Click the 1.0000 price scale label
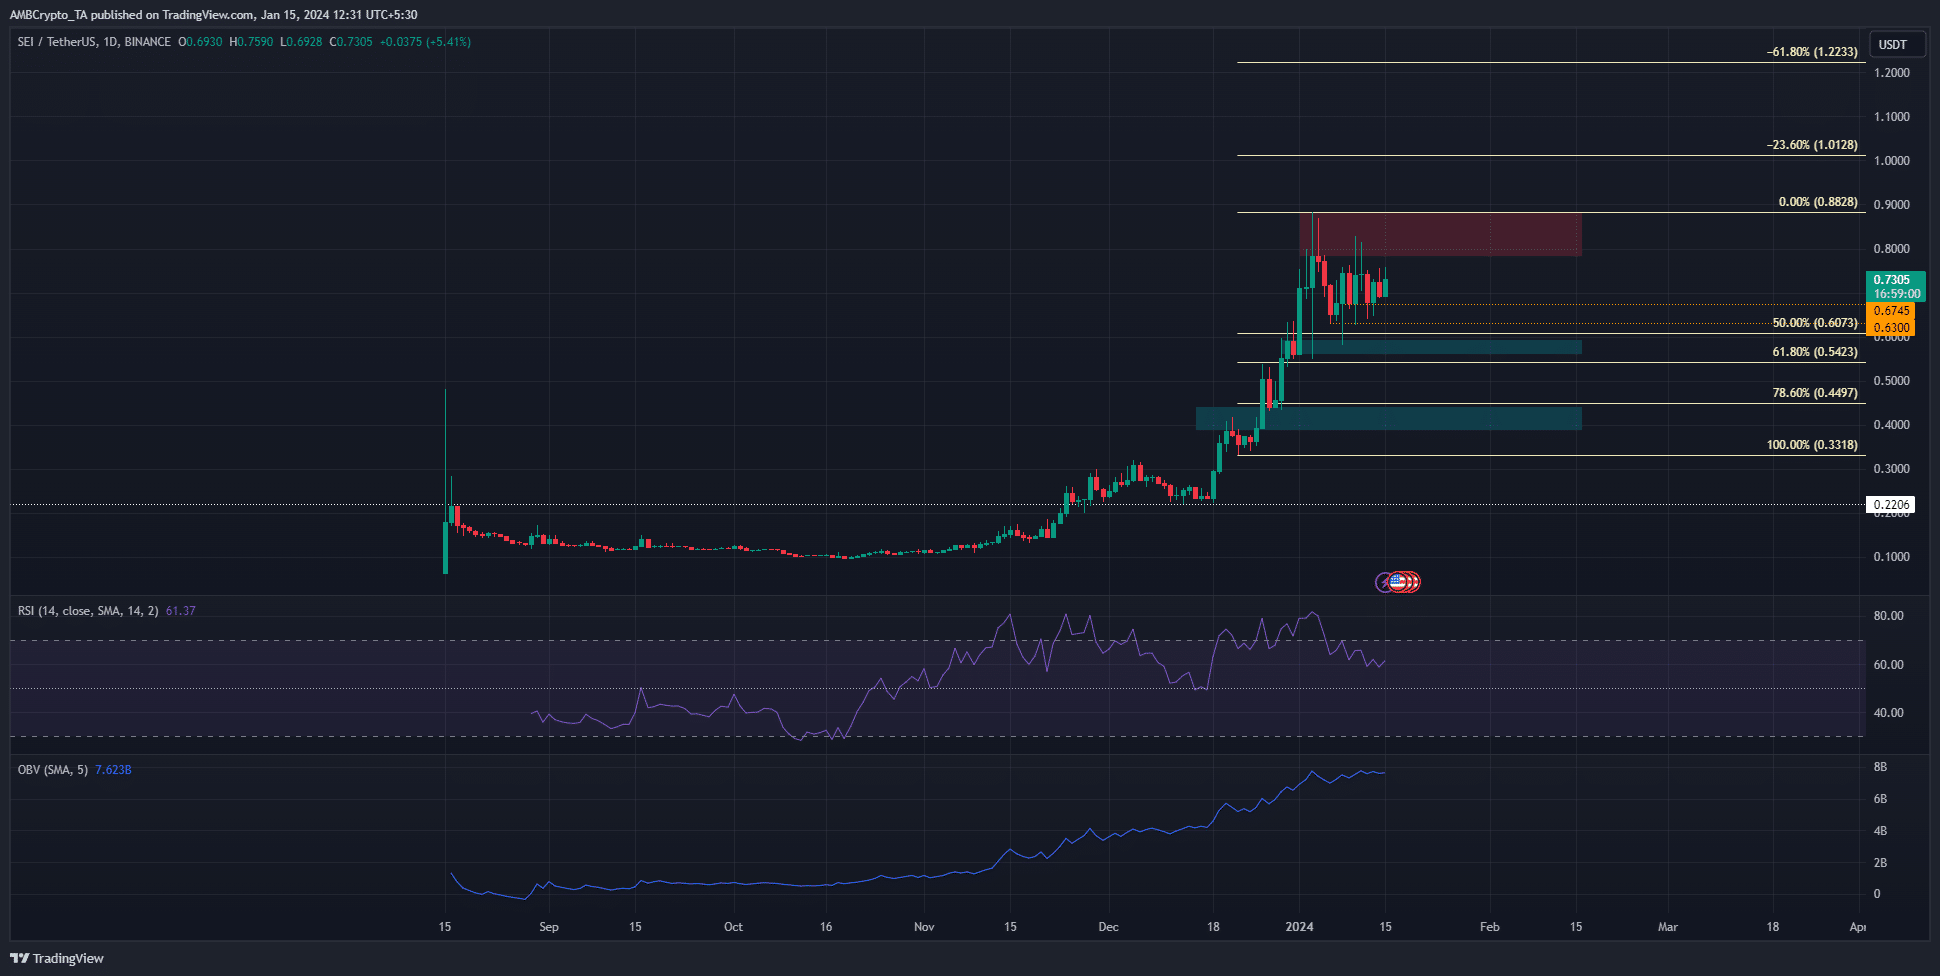Image resolution: width=1940 pixels, height=976 pixels. click(x=1891, y=161)
